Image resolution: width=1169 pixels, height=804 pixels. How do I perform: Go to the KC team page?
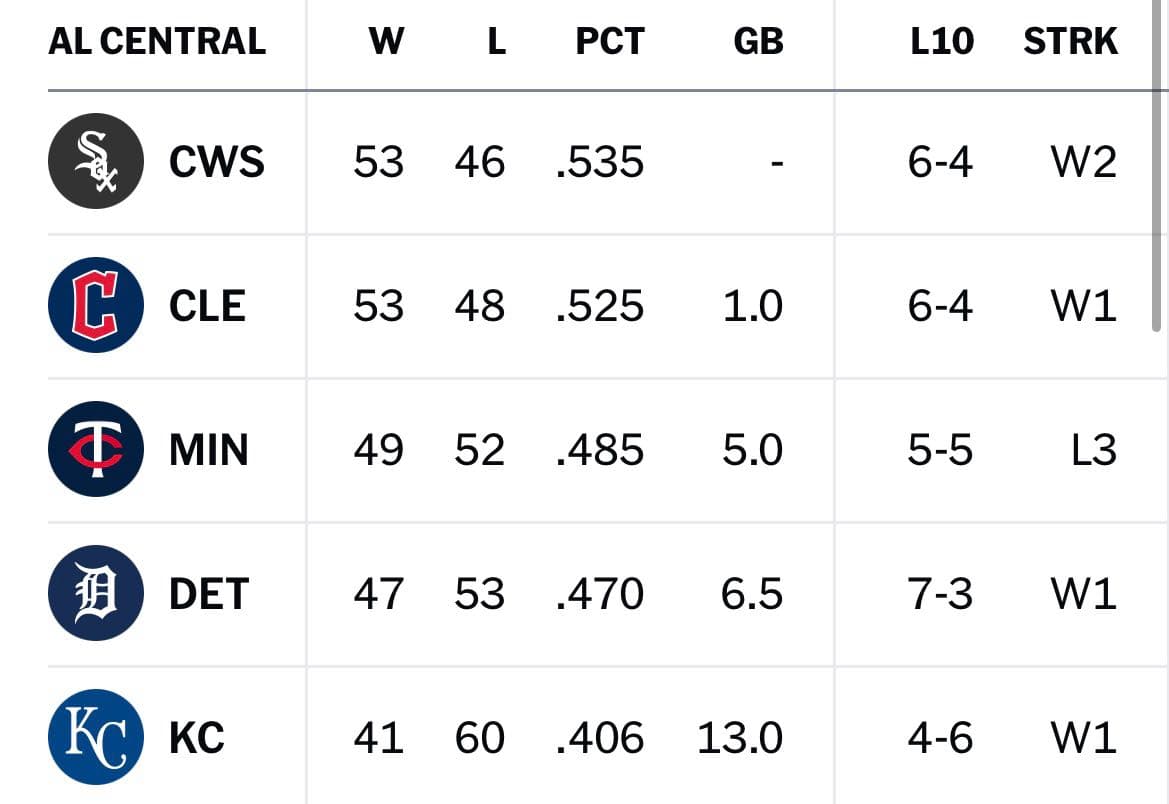click(x=197, y=738)
